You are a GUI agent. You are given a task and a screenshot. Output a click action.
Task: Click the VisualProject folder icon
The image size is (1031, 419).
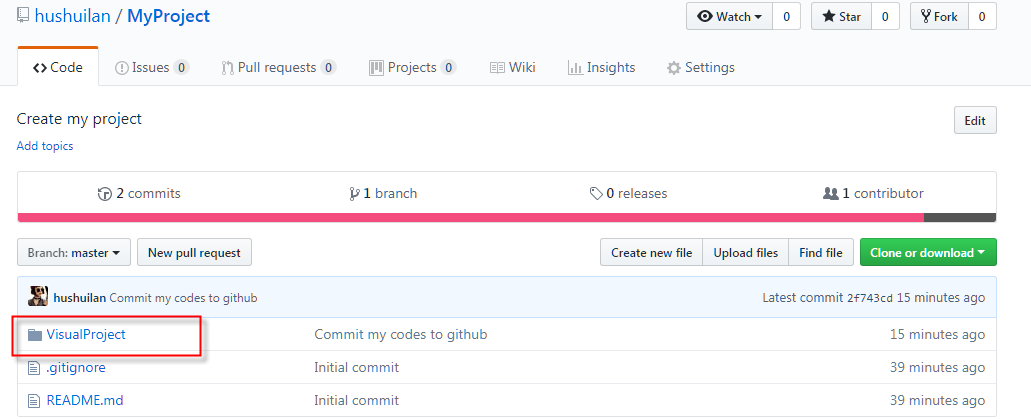tap(35, 335)
